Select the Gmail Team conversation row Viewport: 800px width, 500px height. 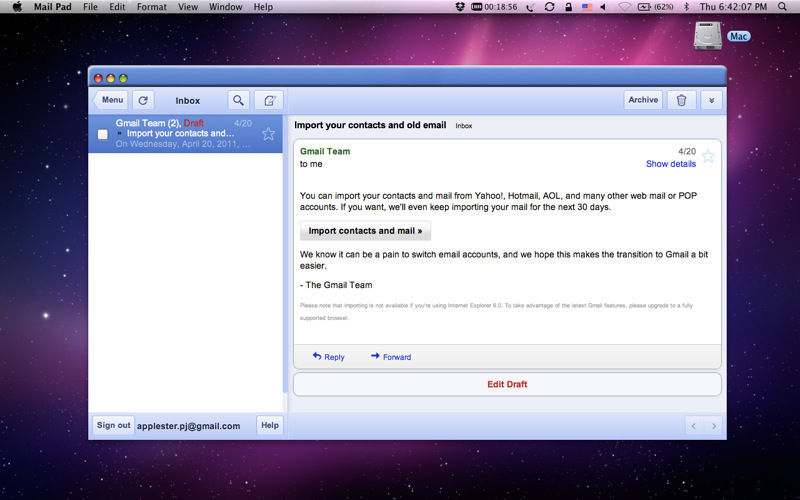pos(185,134)
